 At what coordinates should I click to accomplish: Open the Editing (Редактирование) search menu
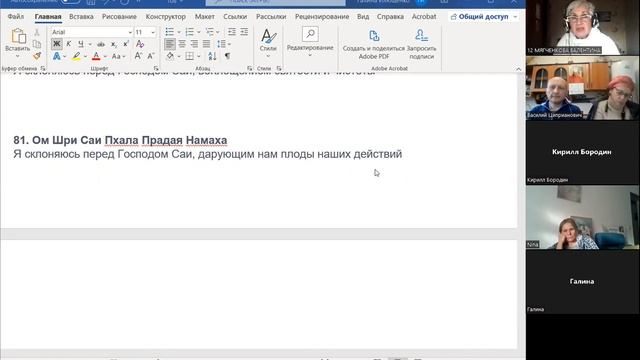tap(310, 42)
